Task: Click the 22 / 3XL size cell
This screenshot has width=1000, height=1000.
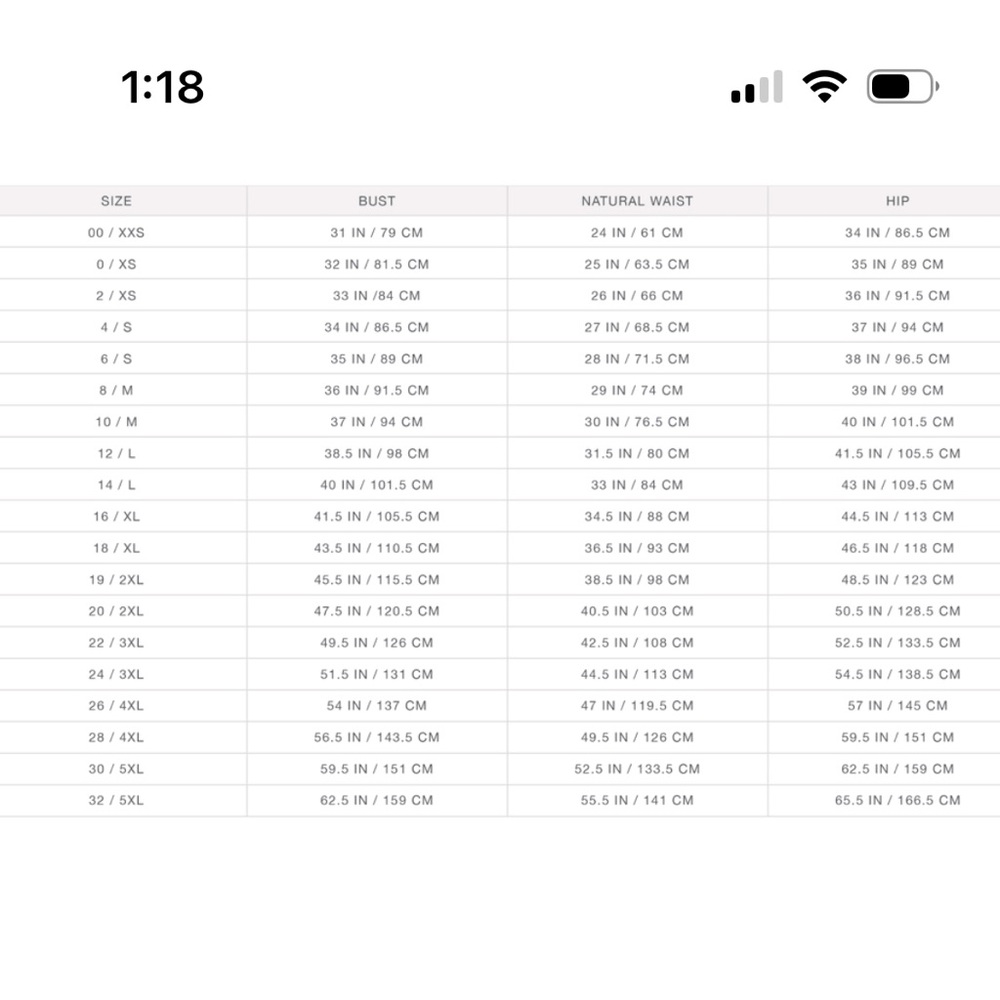Action: [116, 642]
